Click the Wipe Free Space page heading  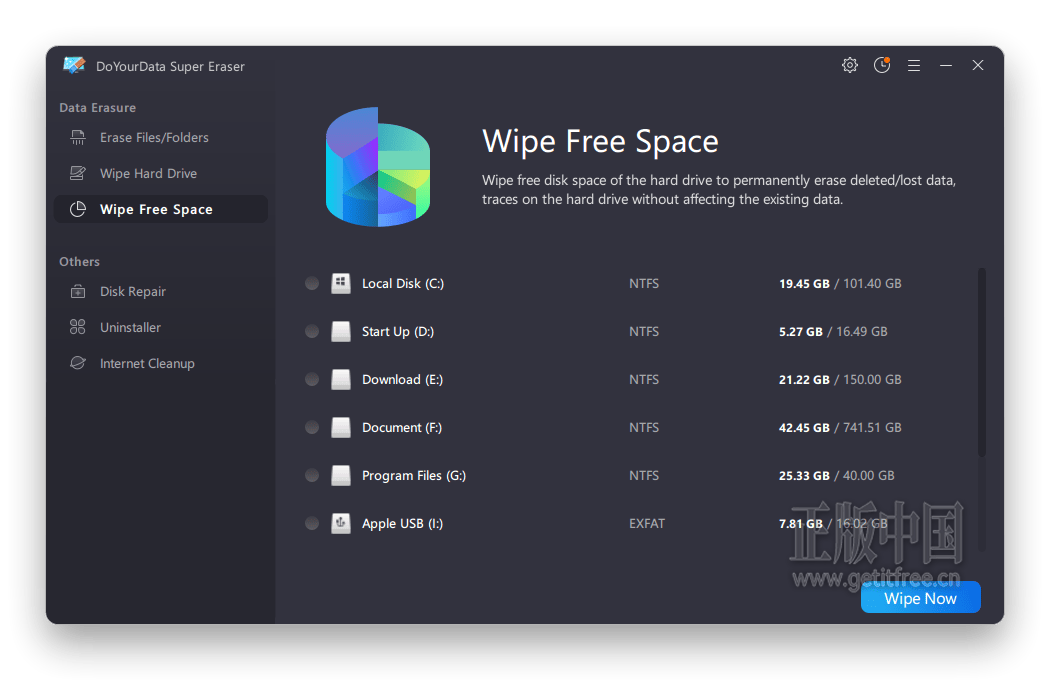click(600, 141)
